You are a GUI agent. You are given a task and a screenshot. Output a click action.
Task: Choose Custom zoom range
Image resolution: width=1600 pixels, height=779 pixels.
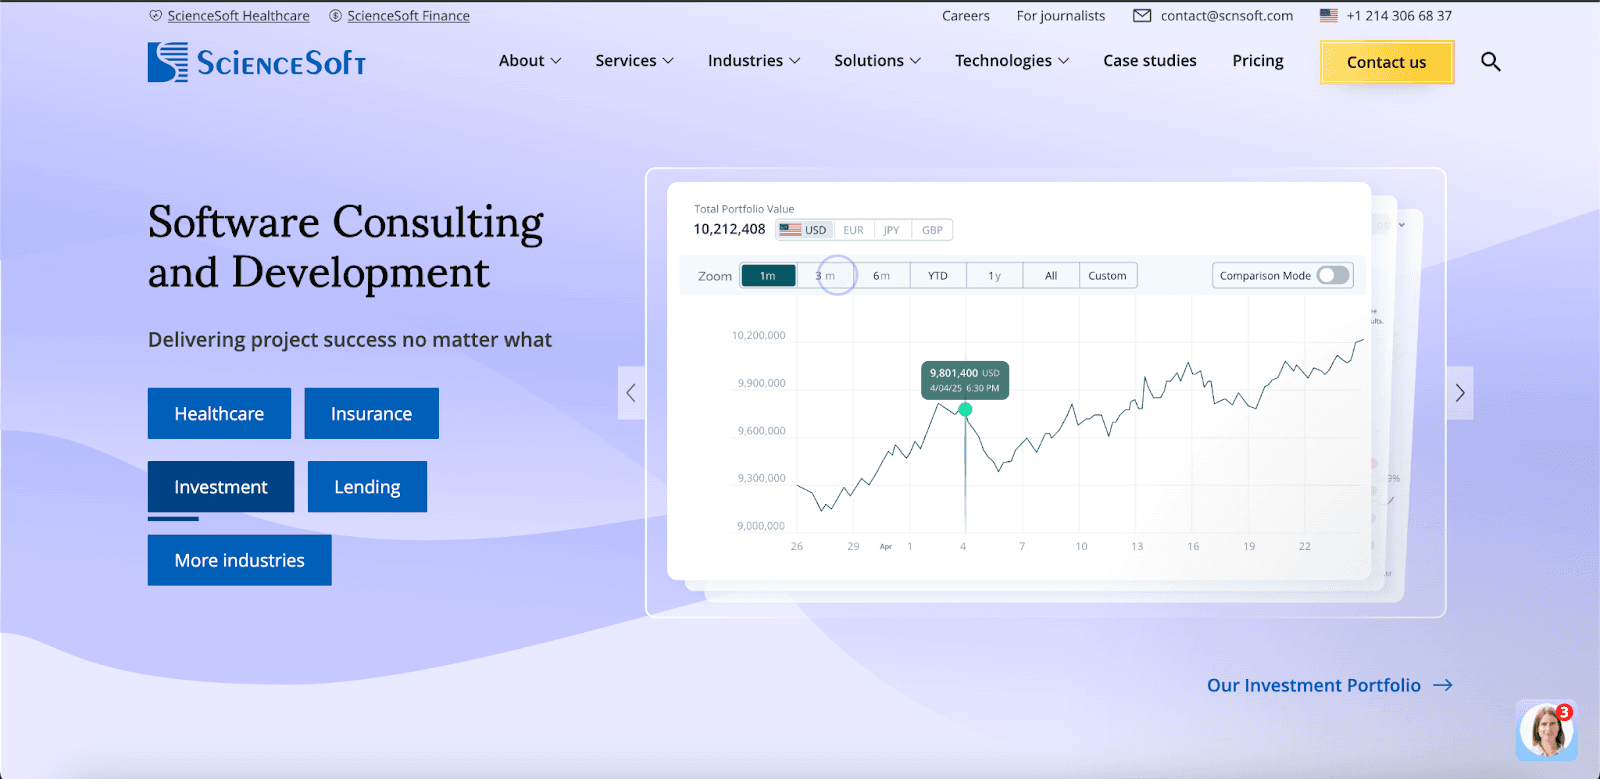(1108, 276)
